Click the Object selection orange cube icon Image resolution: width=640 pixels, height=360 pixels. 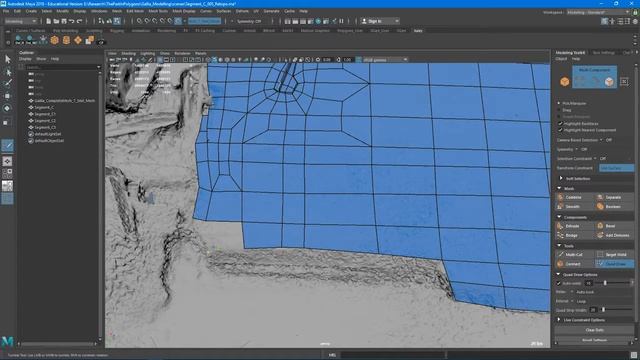point(564,82)
